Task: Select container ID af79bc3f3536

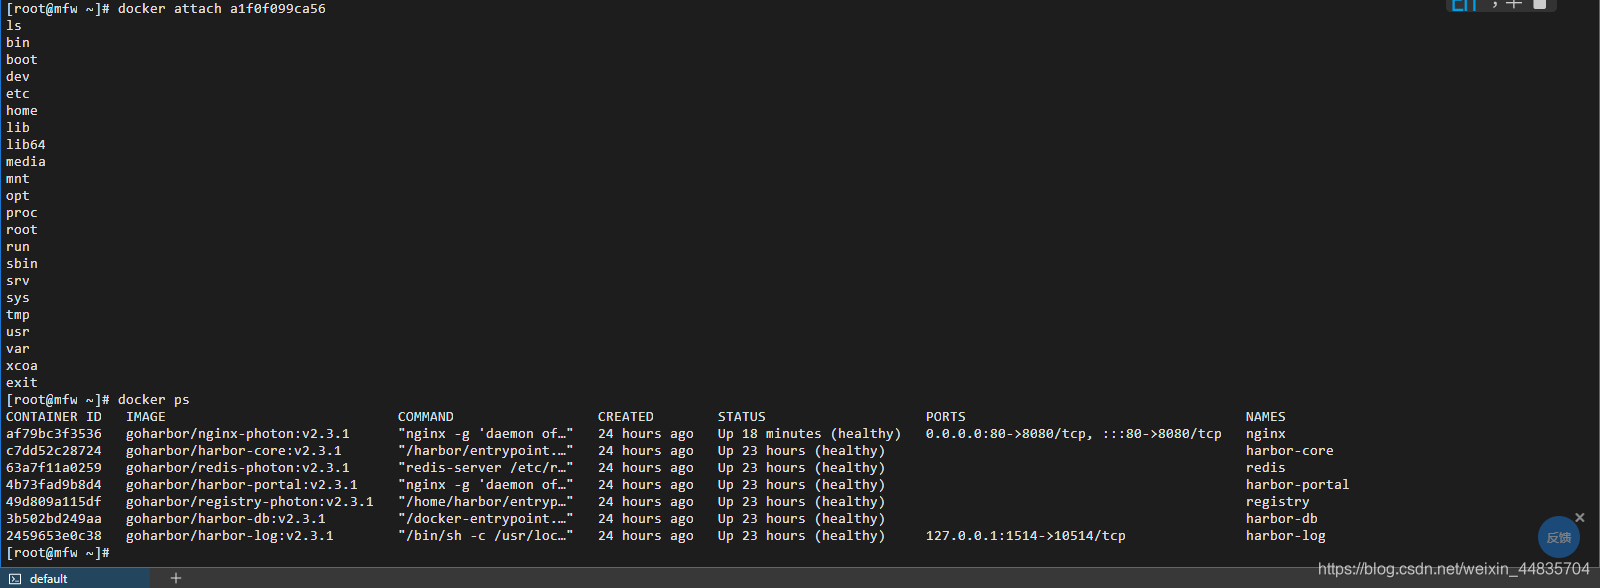Action: [x=54, y=434]
